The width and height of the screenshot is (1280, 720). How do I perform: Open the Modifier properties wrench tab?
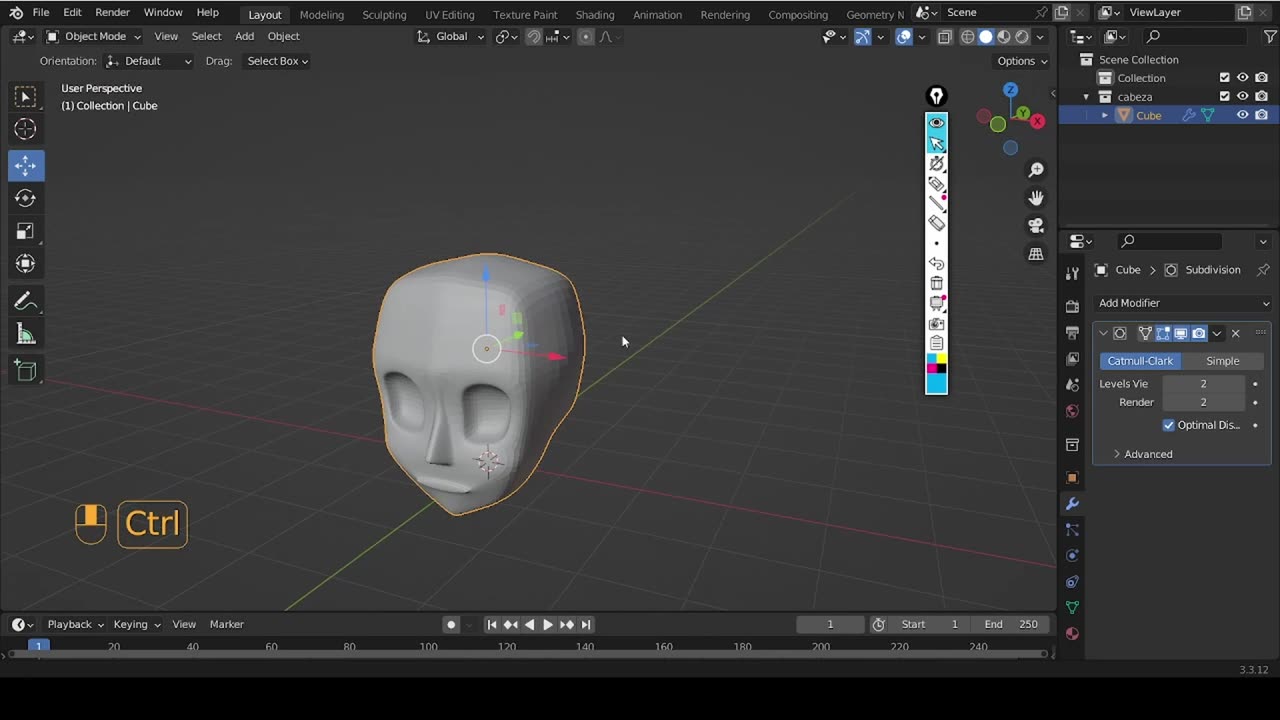coord(1072,504)
